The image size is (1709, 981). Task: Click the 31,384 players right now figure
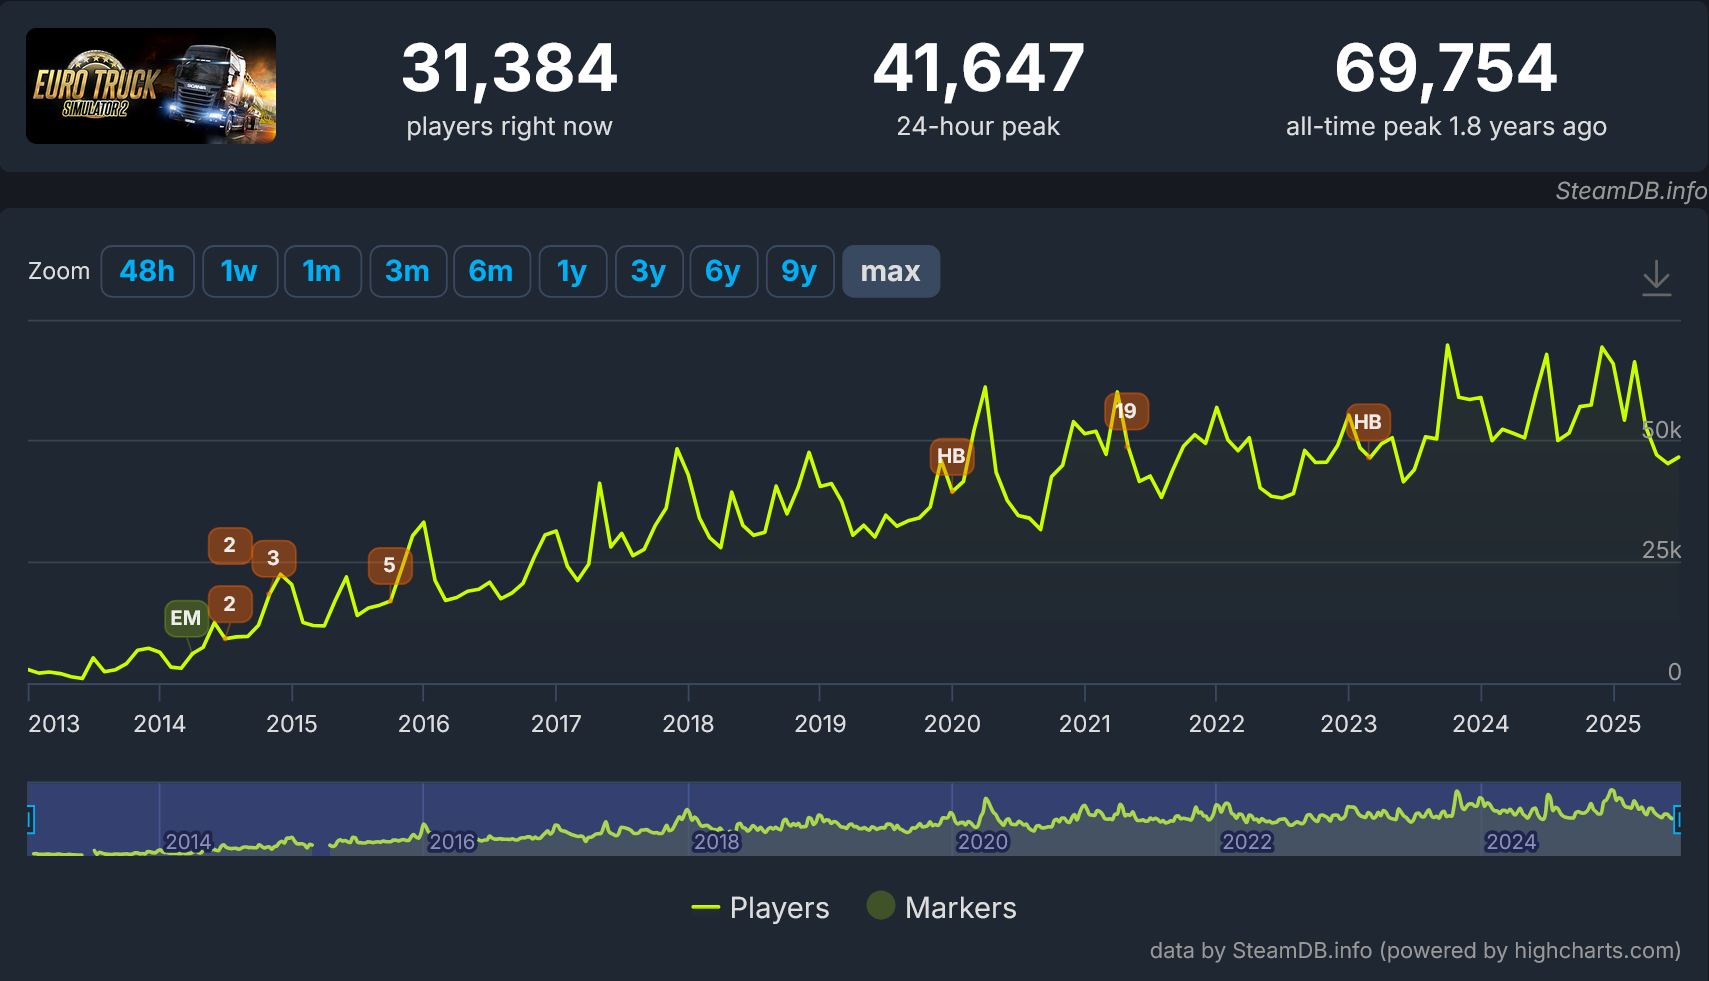pos(509,68)
